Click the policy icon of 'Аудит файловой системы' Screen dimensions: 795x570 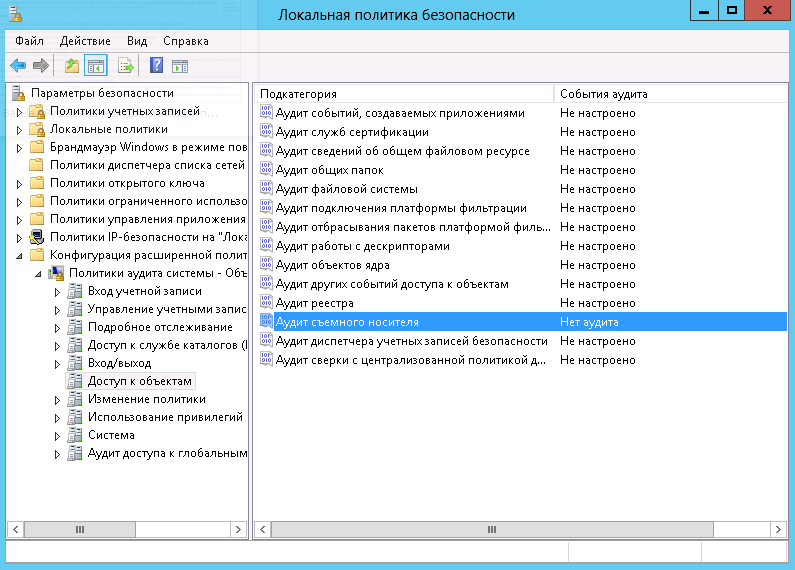click(x=266, y=188)
